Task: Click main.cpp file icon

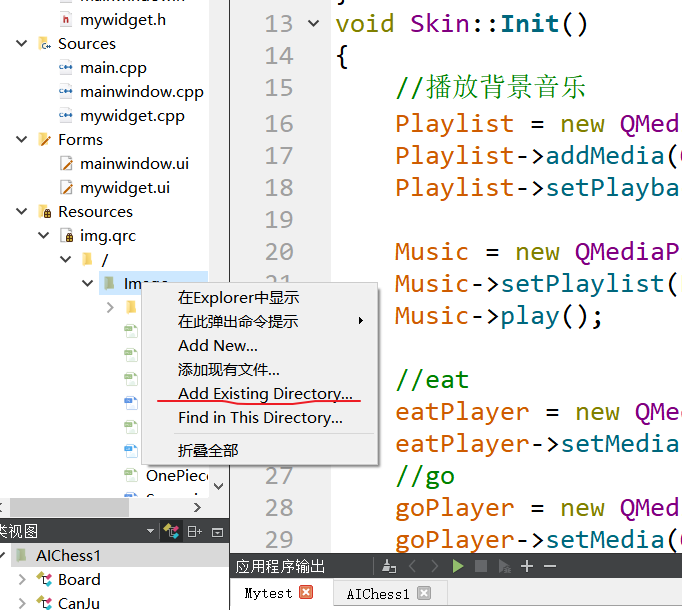Action: pos(66,68)
